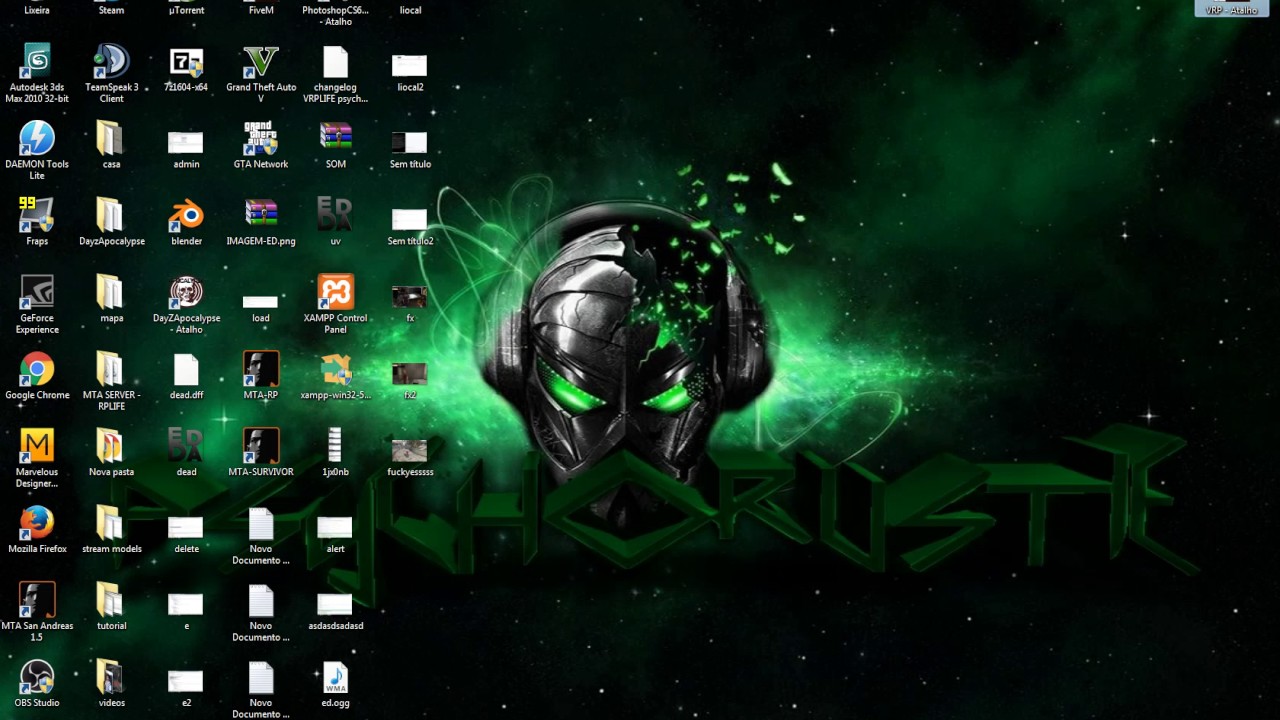
Task: Open the tutorial folder
Action: (109, 601)
